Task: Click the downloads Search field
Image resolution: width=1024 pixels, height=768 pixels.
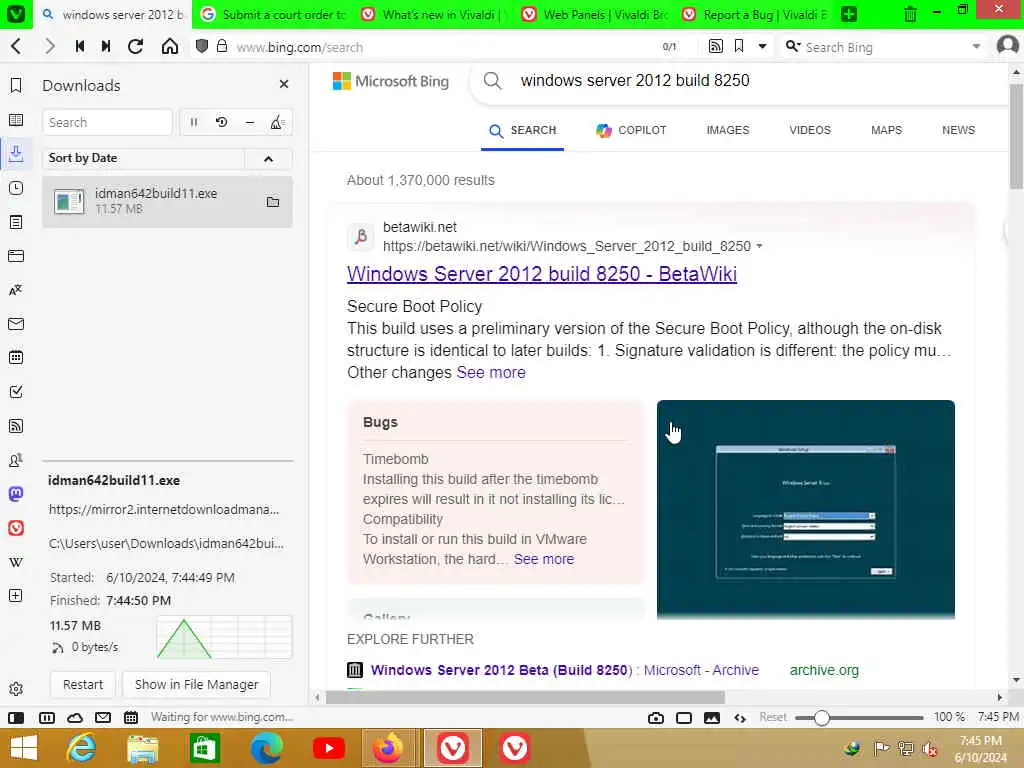Action: (107, 122)
